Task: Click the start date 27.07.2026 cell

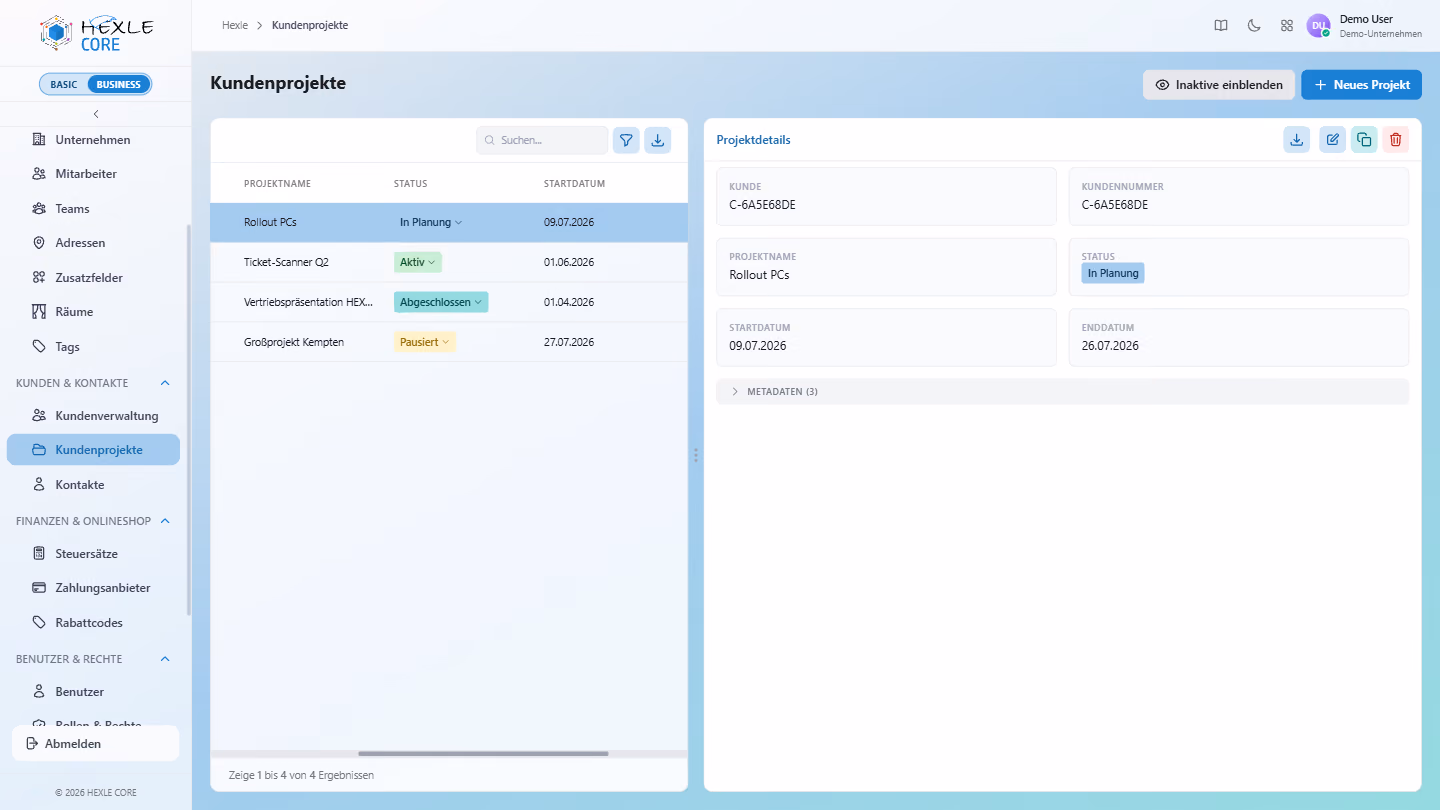Action: click(569, 342)
